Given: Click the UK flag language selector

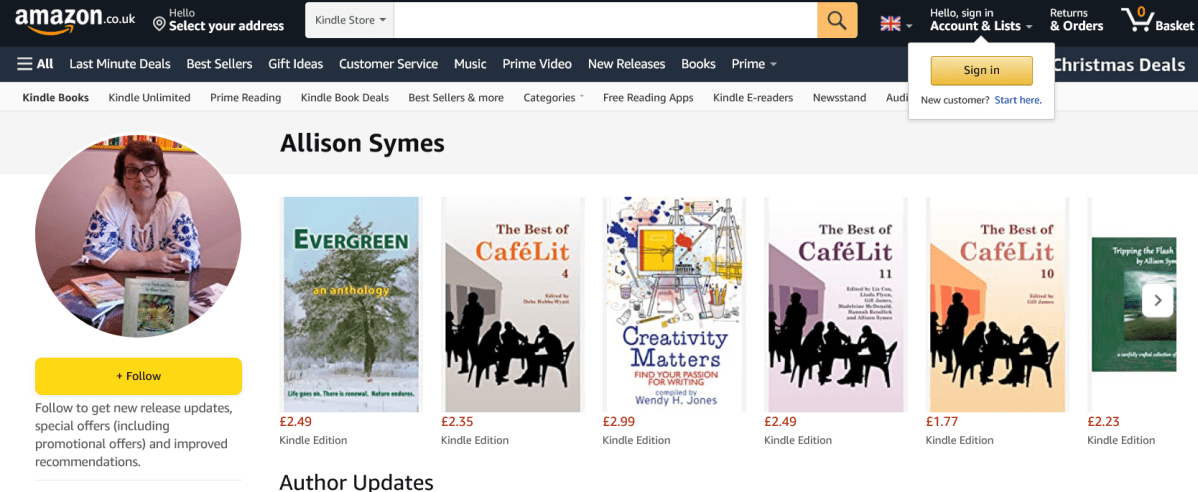Looking at the screenshot, I should tap(895, 24).
